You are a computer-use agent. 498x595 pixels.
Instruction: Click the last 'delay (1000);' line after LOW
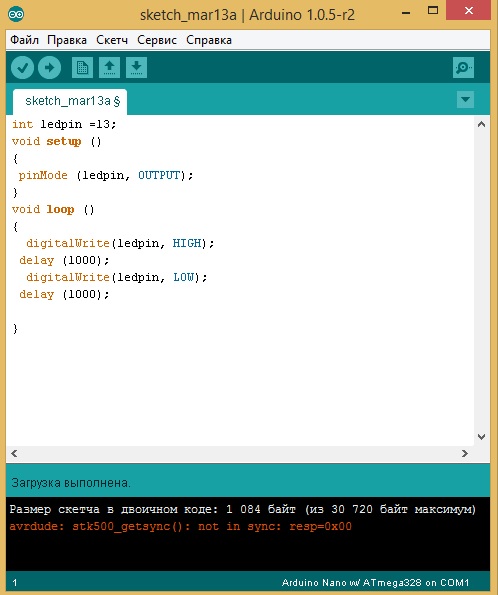64,294
